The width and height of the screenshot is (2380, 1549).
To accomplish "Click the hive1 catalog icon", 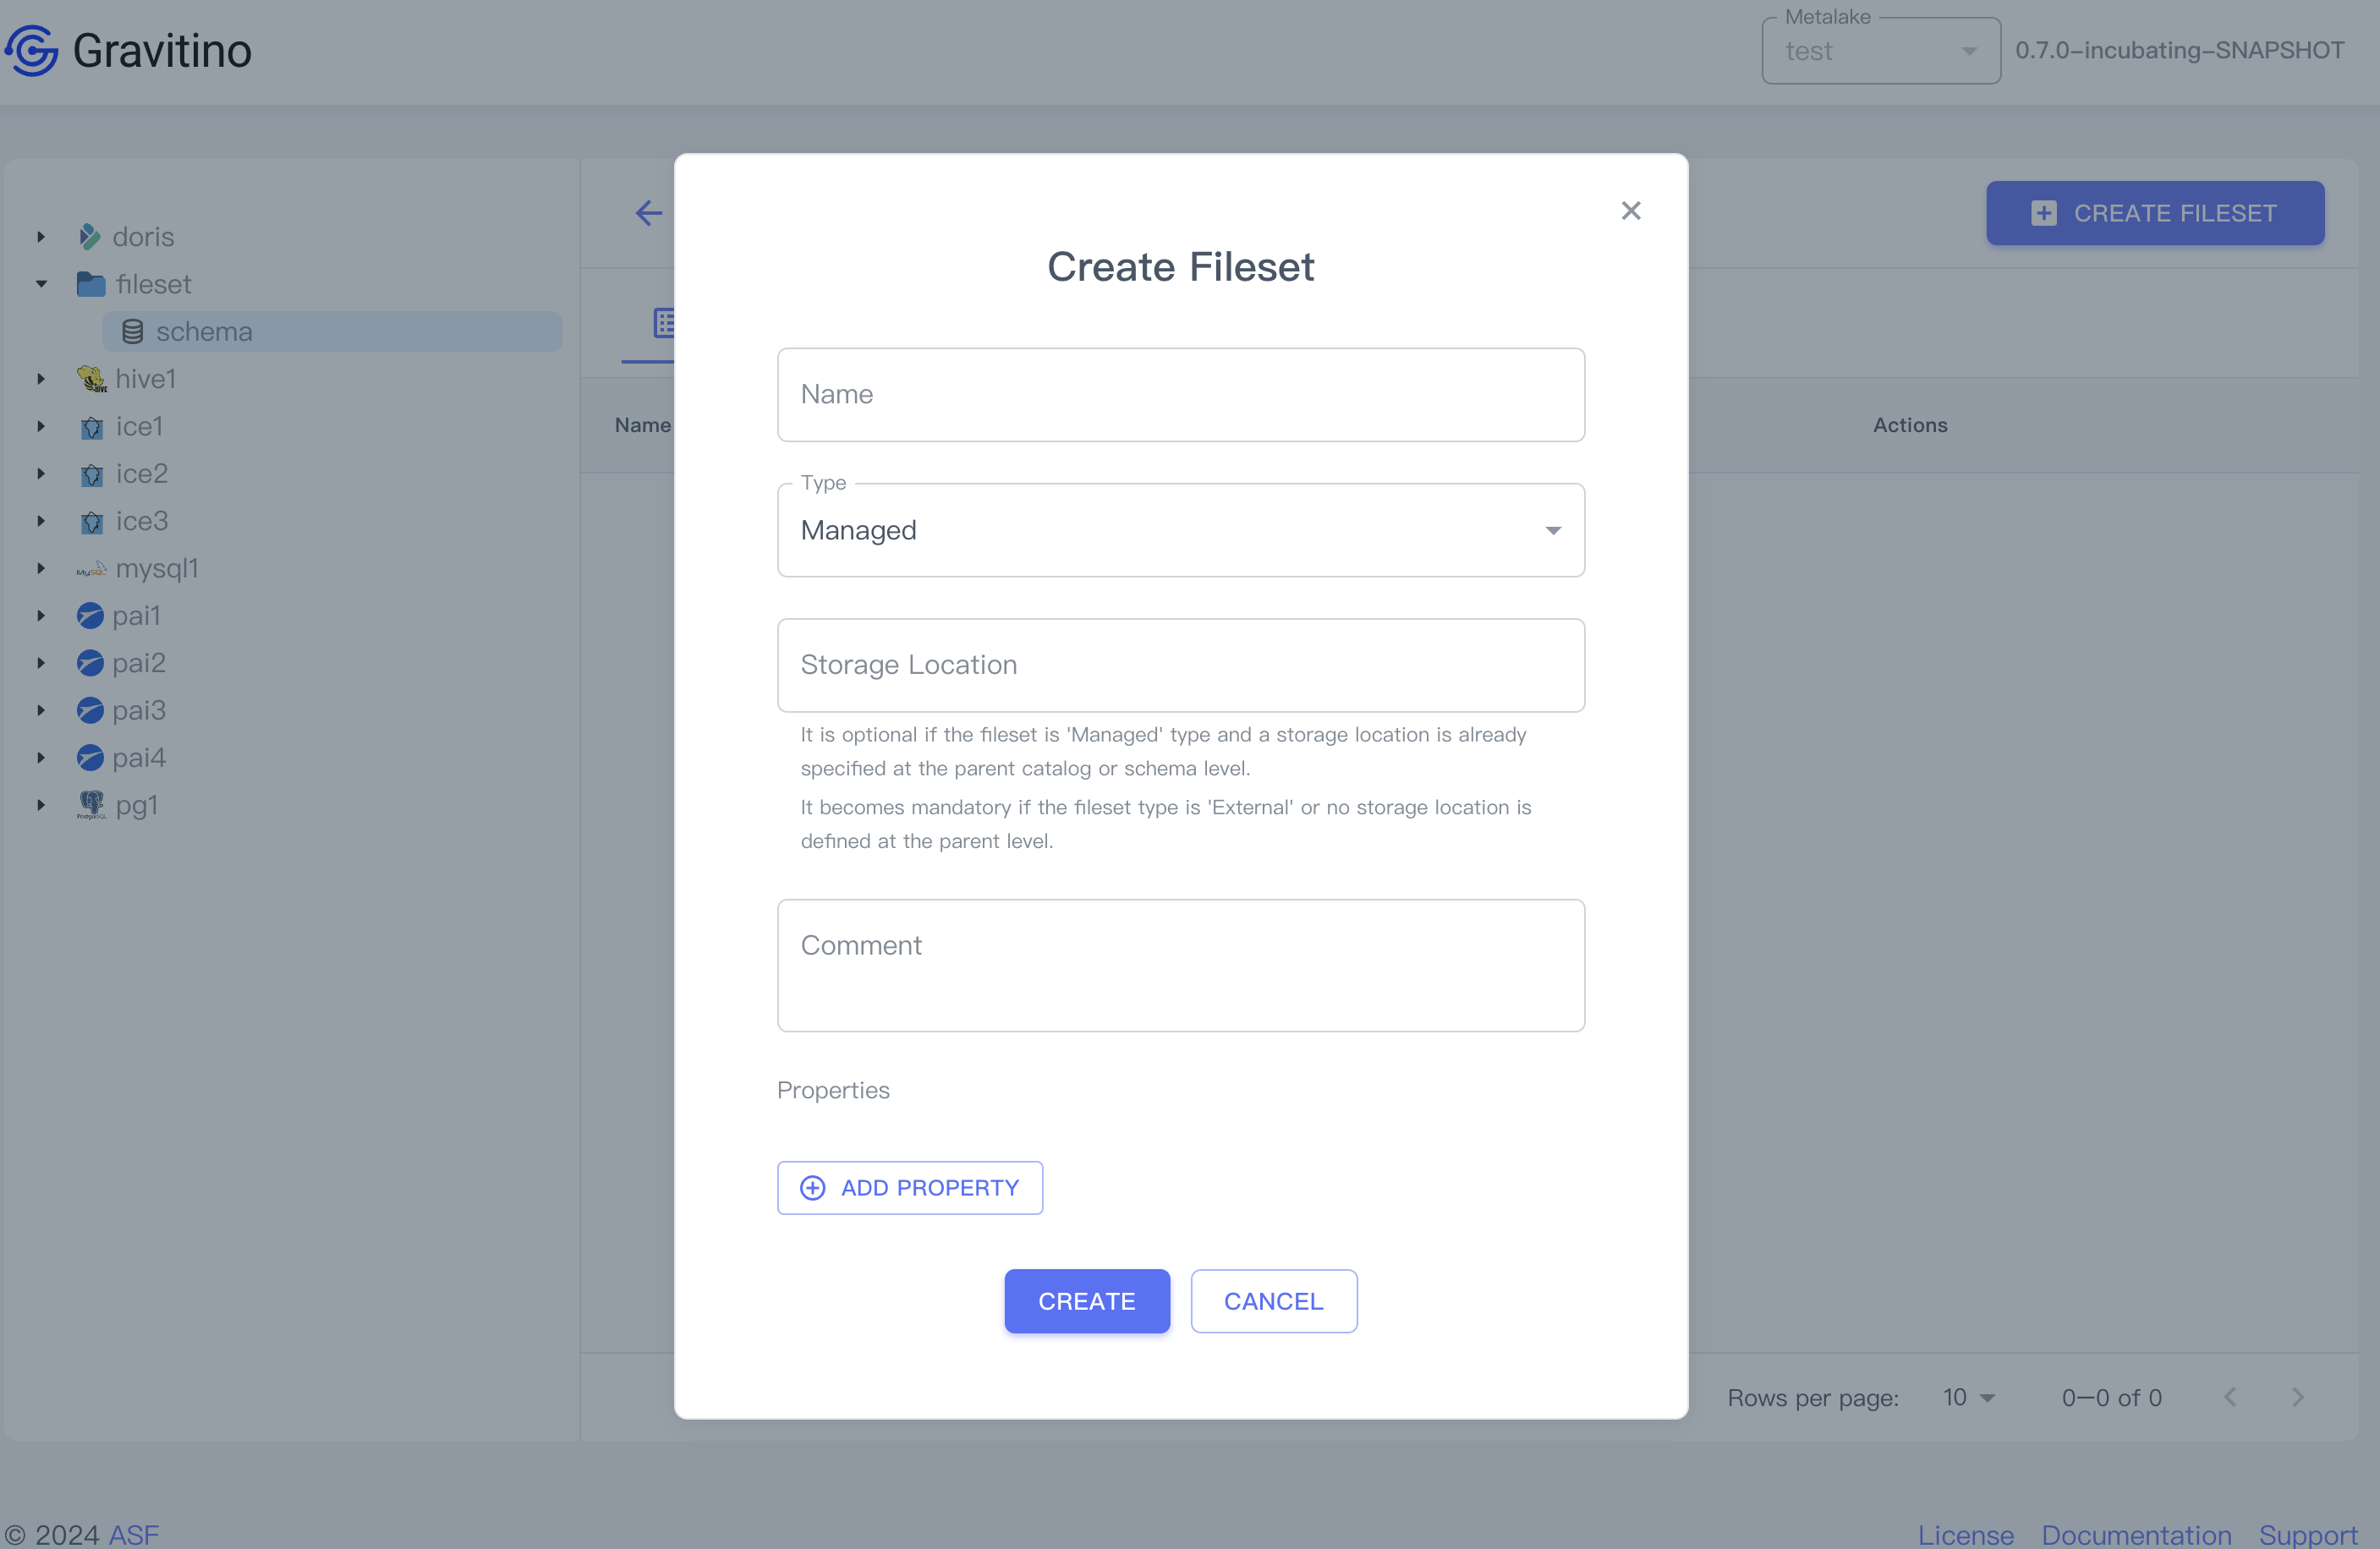I will (91, 379).
